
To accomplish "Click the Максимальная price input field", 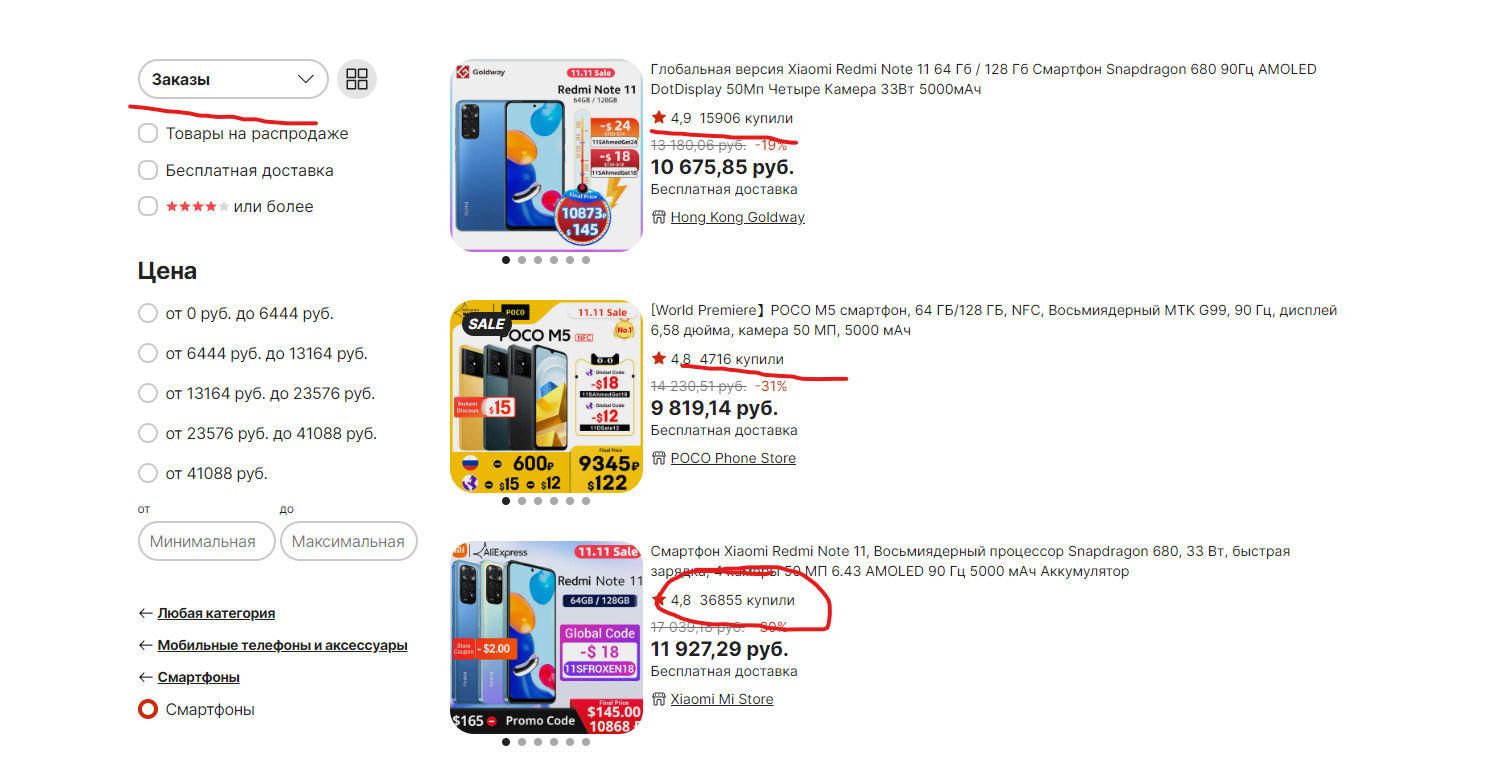I will [x=348, y=541].
